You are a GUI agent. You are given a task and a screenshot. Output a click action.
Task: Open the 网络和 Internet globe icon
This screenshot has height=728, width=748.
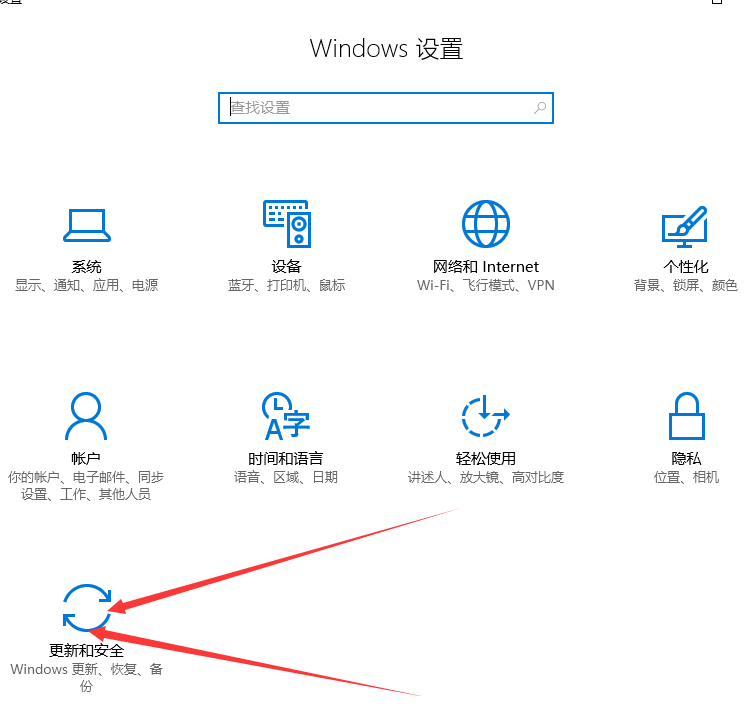click(x=486, y=224)
